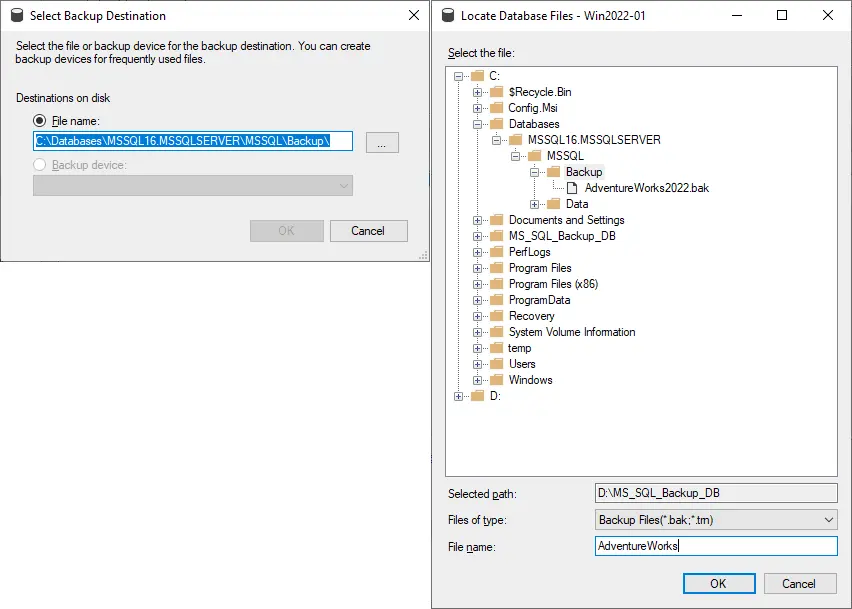Select the ProgramData folder label
Viewport: 852px width, 609px height.
(x=539, y=300)
